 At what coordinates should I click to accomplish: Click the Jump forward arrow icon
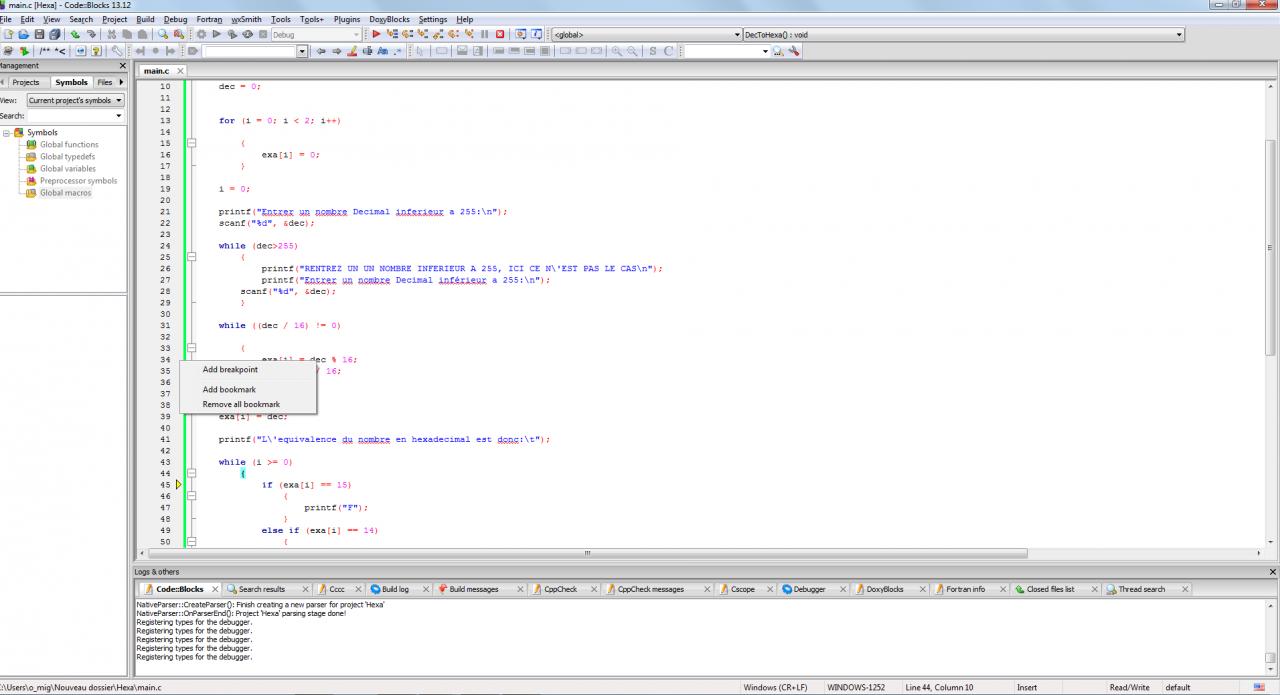click(x=336, y=50)
